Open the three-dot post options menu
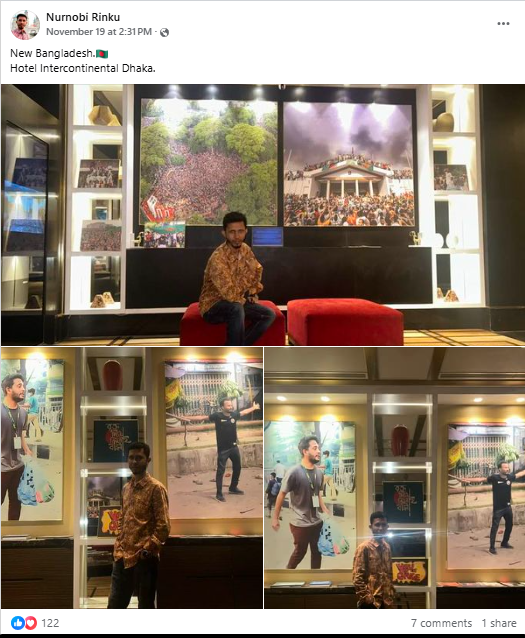525x638 pixels. click(x=503, y=24)
